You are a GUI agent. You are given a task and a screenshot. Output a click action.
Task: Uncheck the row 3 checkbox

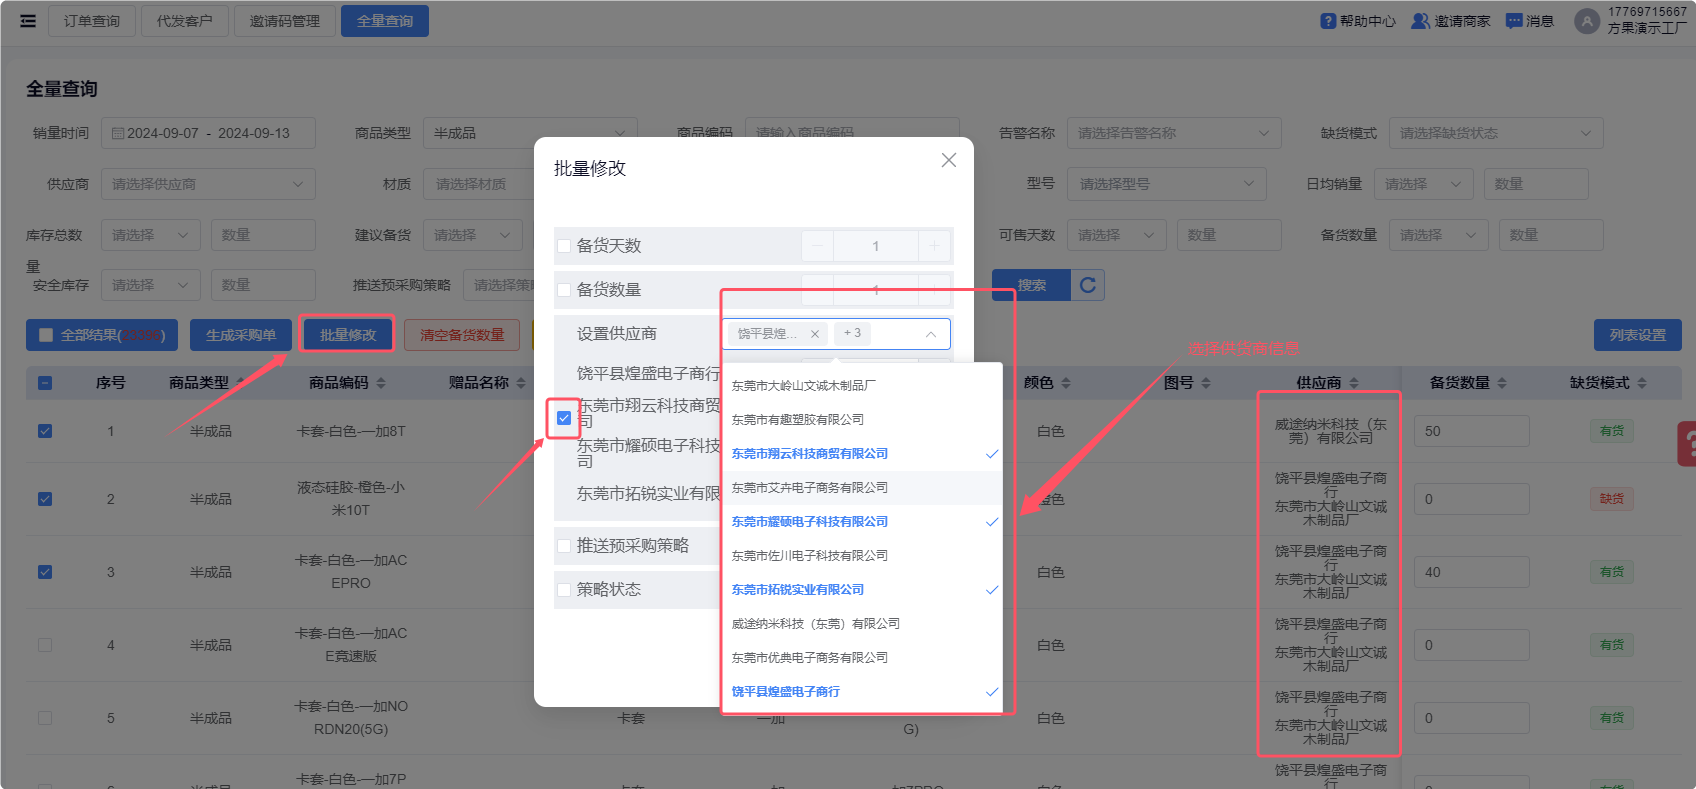click(45, 572)
